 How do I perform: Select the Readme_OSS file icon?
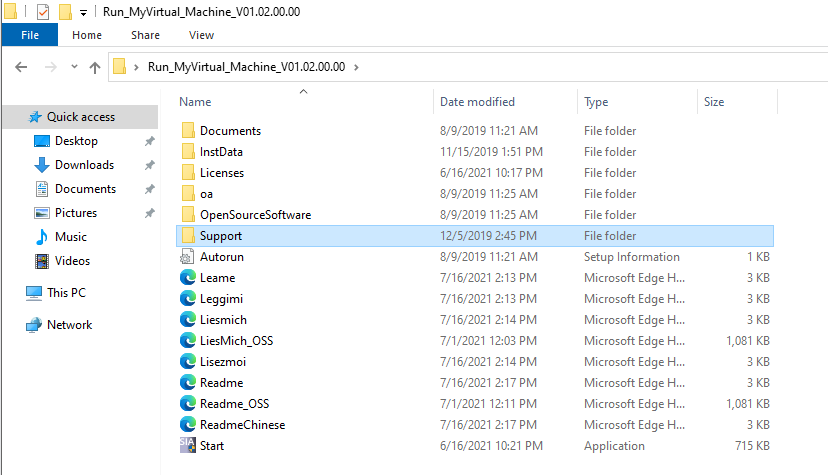click(187, 404)
